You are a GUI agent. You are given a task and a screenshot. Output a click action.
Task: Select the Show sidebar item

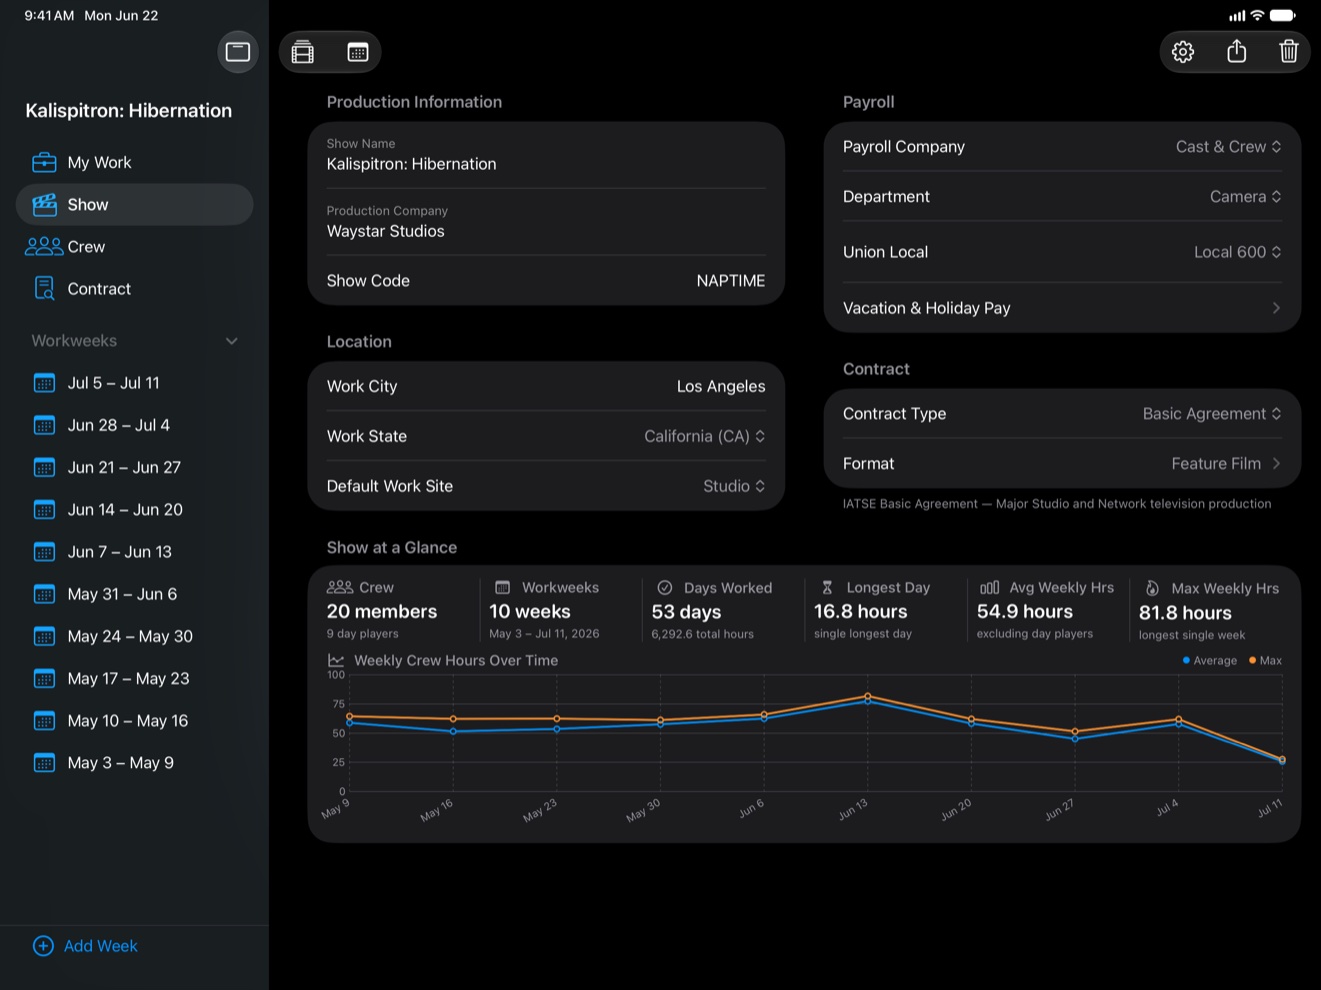[x=135, y=204]
